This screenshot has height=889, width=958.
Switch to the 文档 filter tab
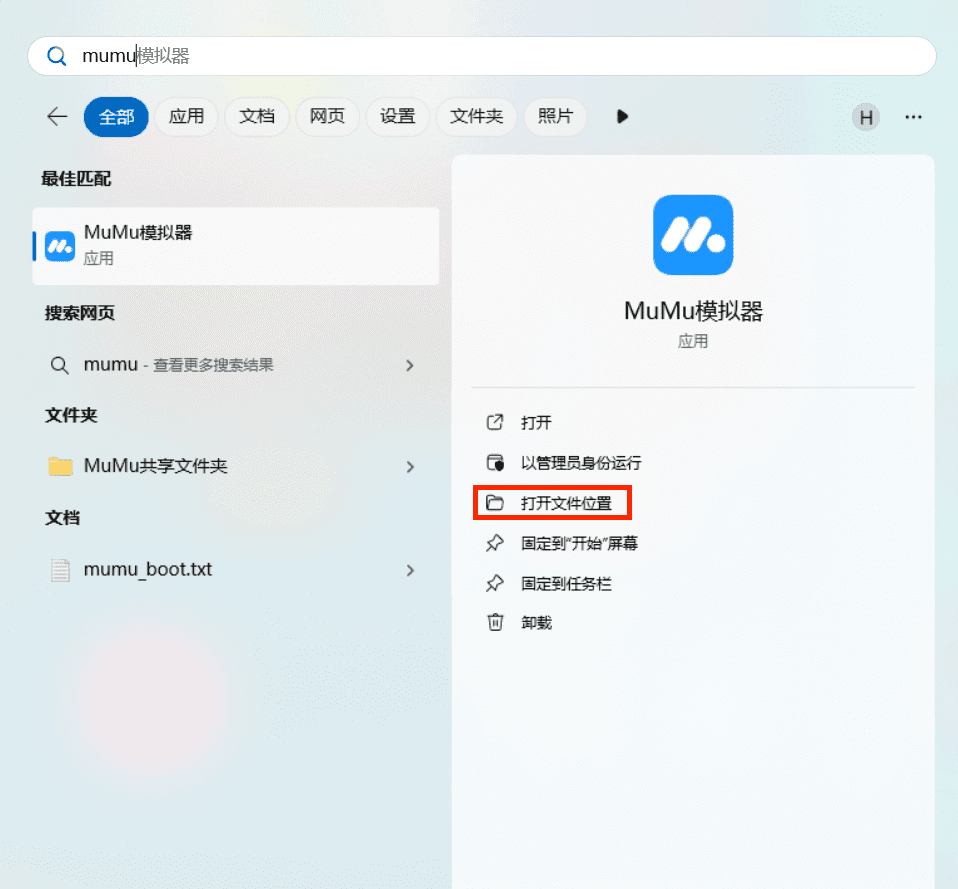coord(257,117)
